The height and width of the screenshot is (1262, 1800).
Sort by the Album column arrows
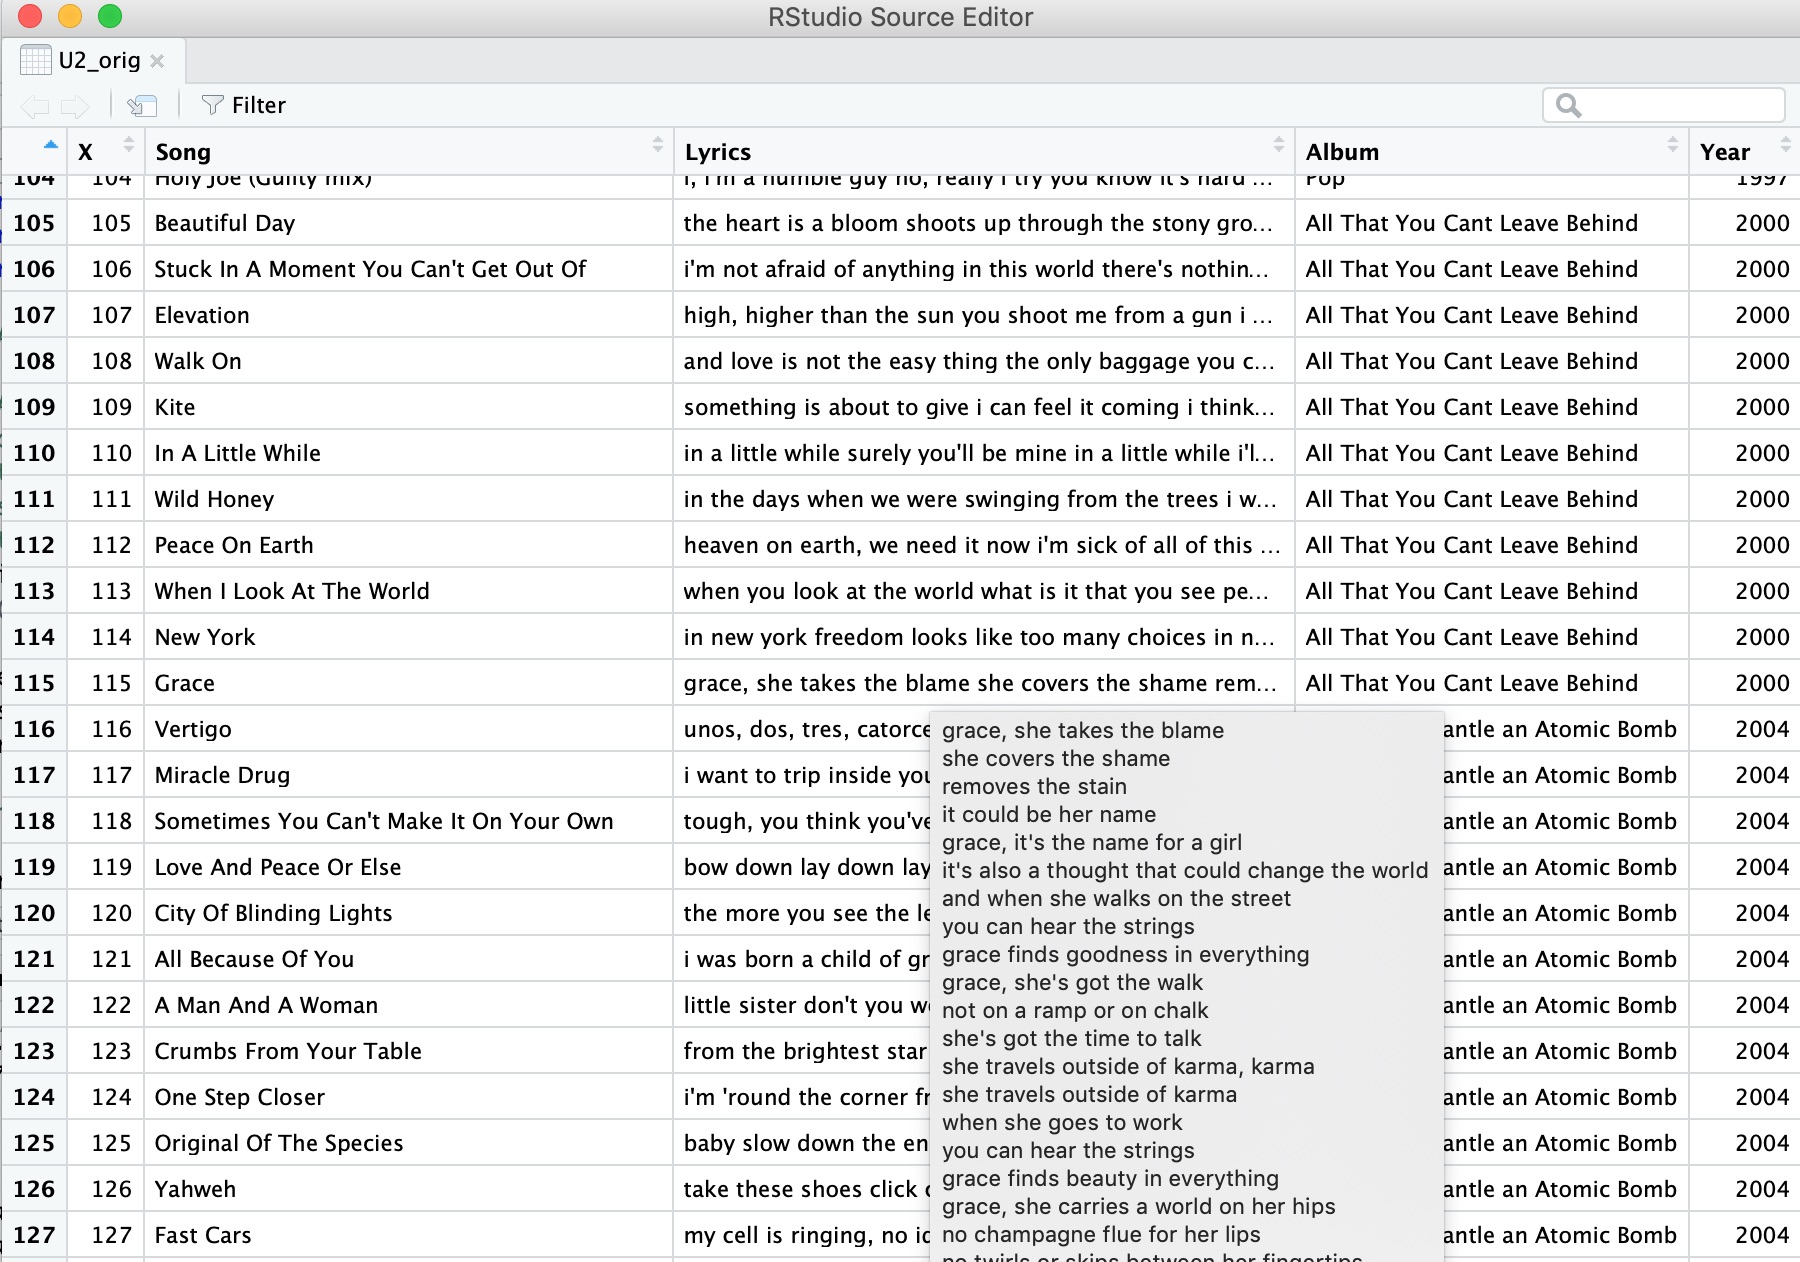pos(1672,145)
